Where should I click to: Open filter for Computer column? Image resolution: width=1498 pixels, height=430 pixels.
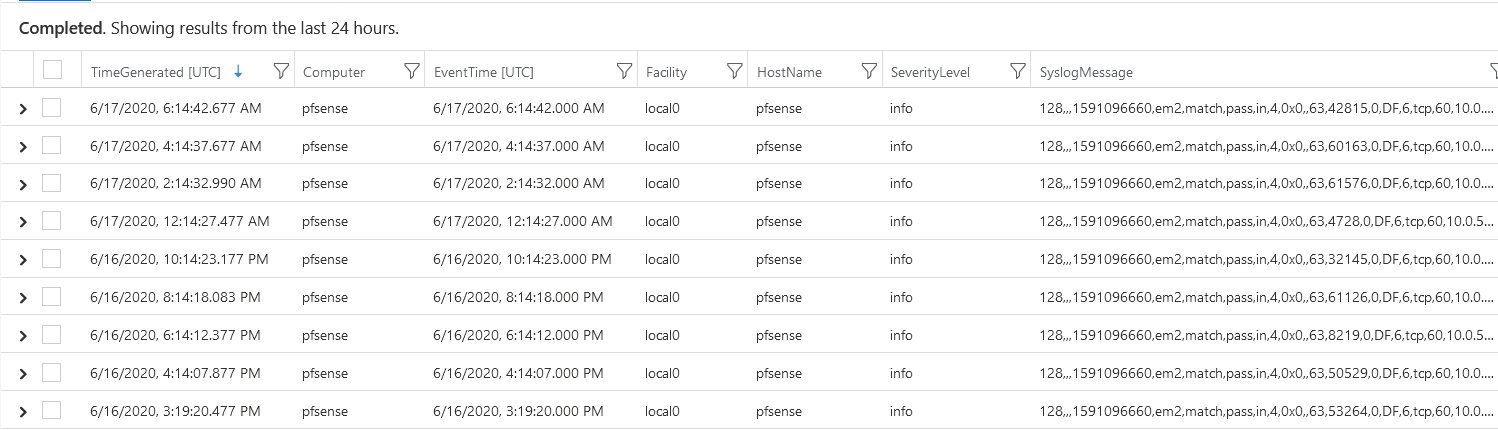(x=411, y=71)
